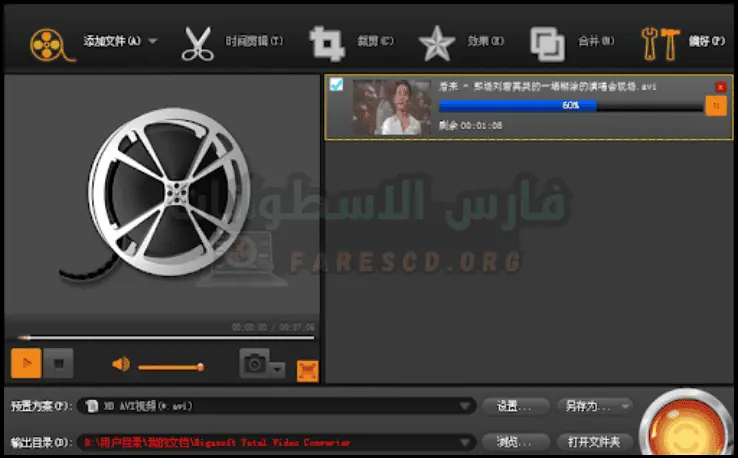The image size is (738, 458).
Task: Click the large orange Convert button
Action: coord(686,424)
